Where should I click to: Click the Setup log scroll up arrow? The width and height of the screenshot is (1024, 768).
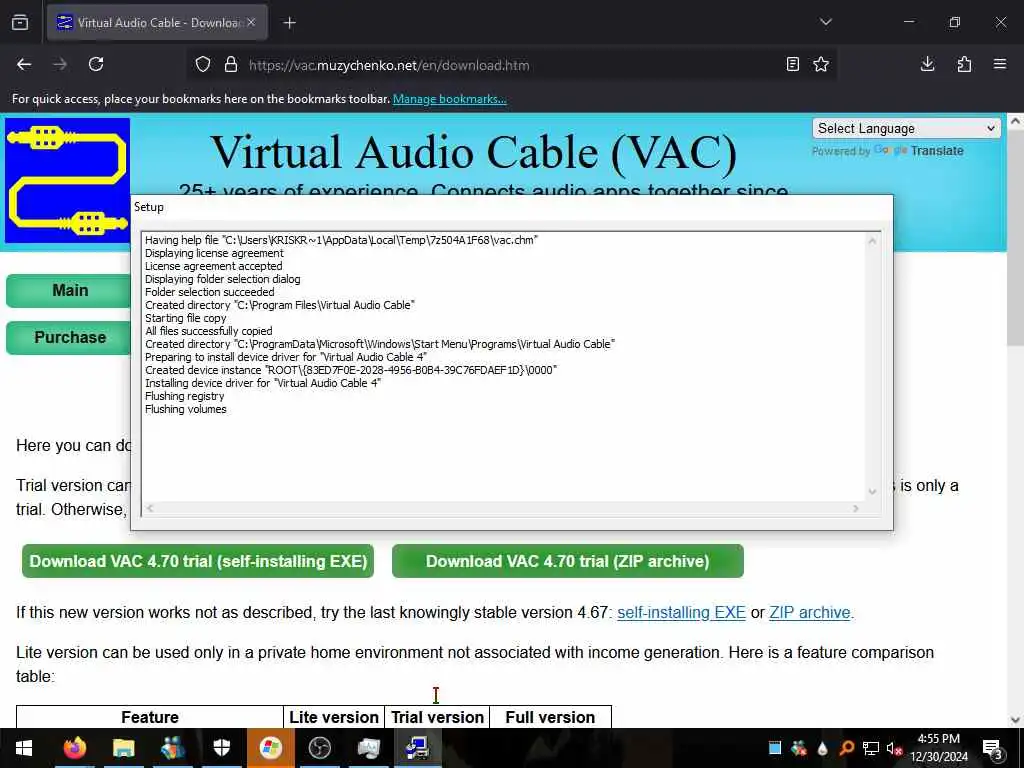click(872, 241)
